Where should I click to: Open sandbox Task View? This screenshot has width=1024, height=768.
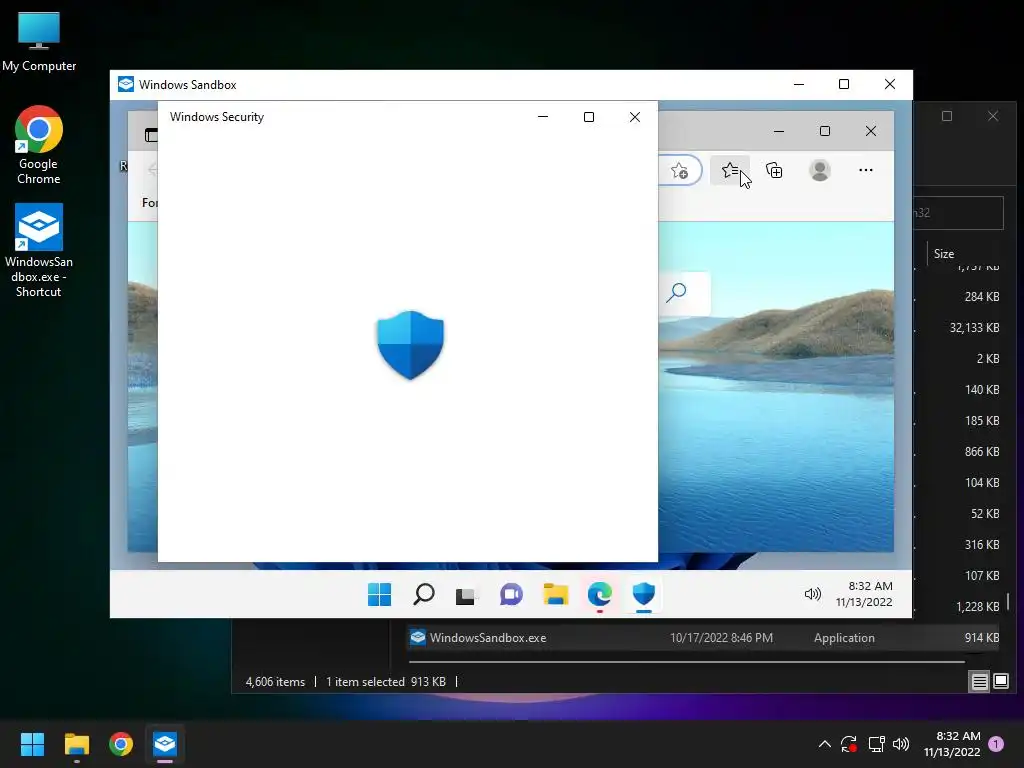click(x=466, y=595)
